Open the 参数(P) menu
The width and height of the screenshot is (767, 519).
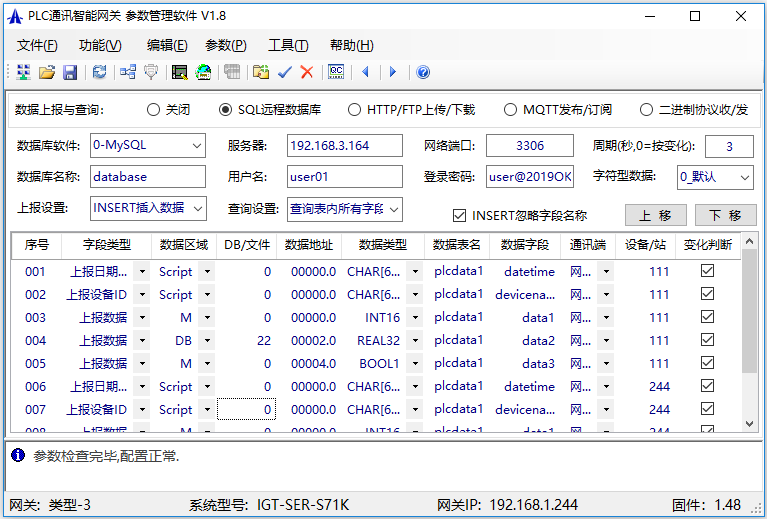[x=226, y=45]
